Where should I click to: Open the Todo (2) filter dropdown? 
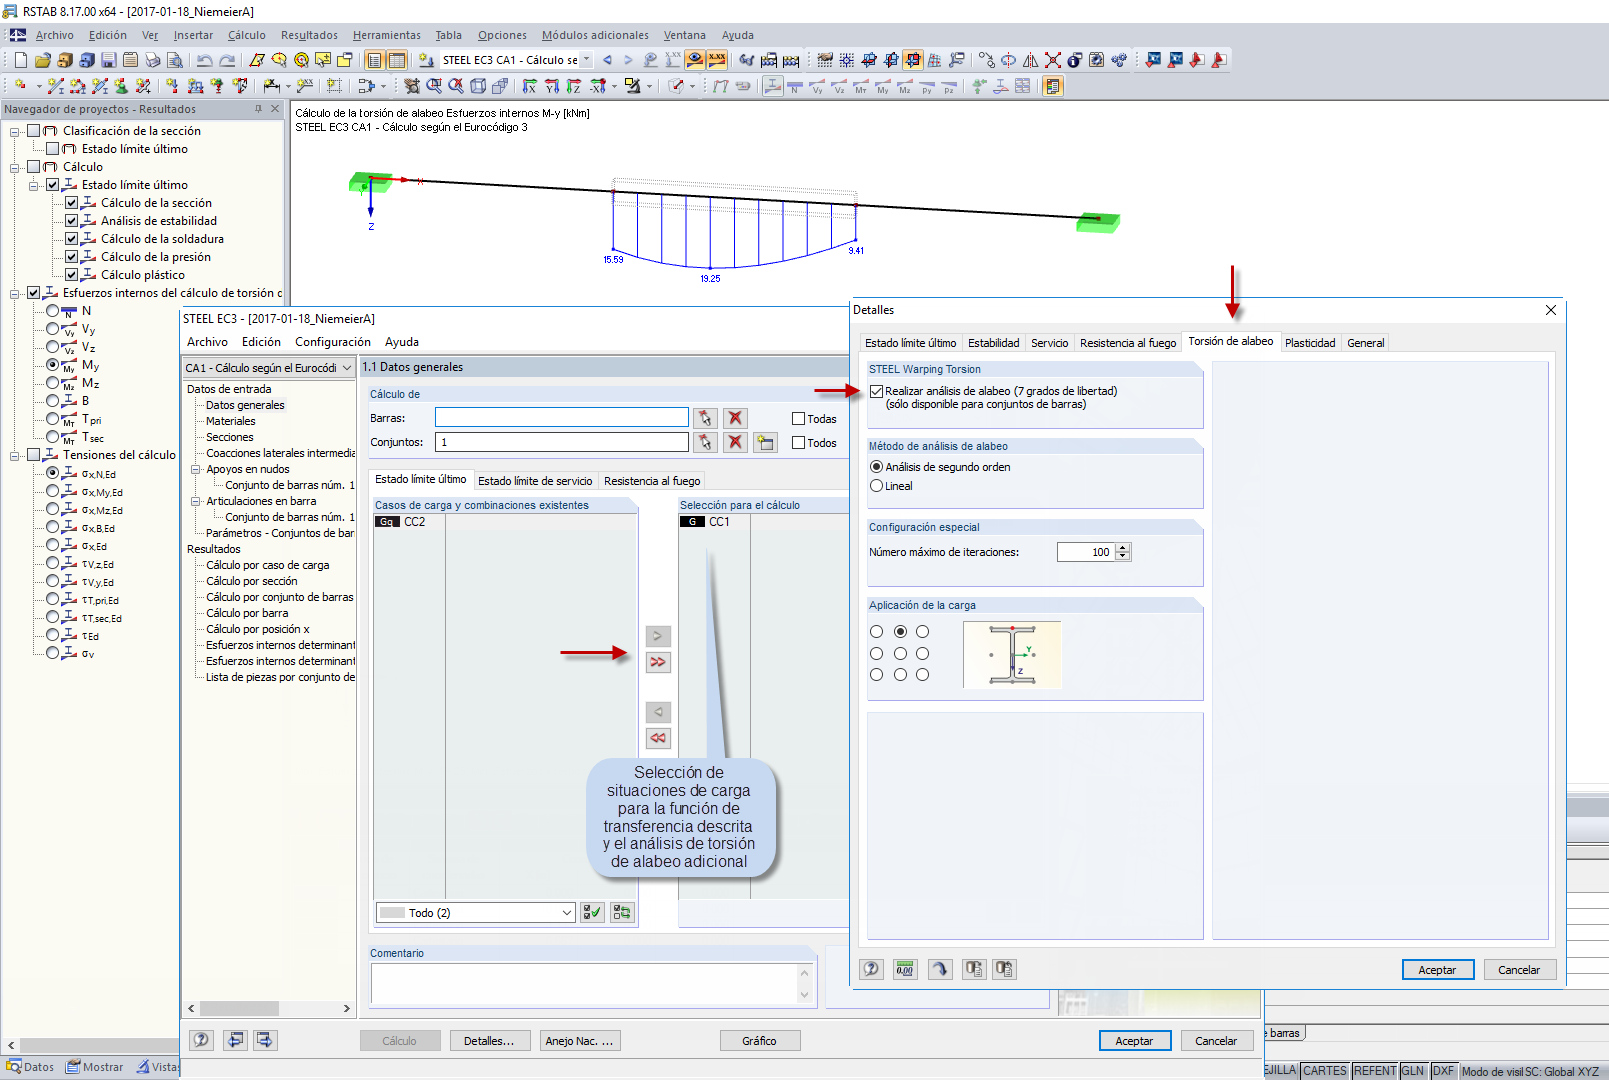pos(567,913)
